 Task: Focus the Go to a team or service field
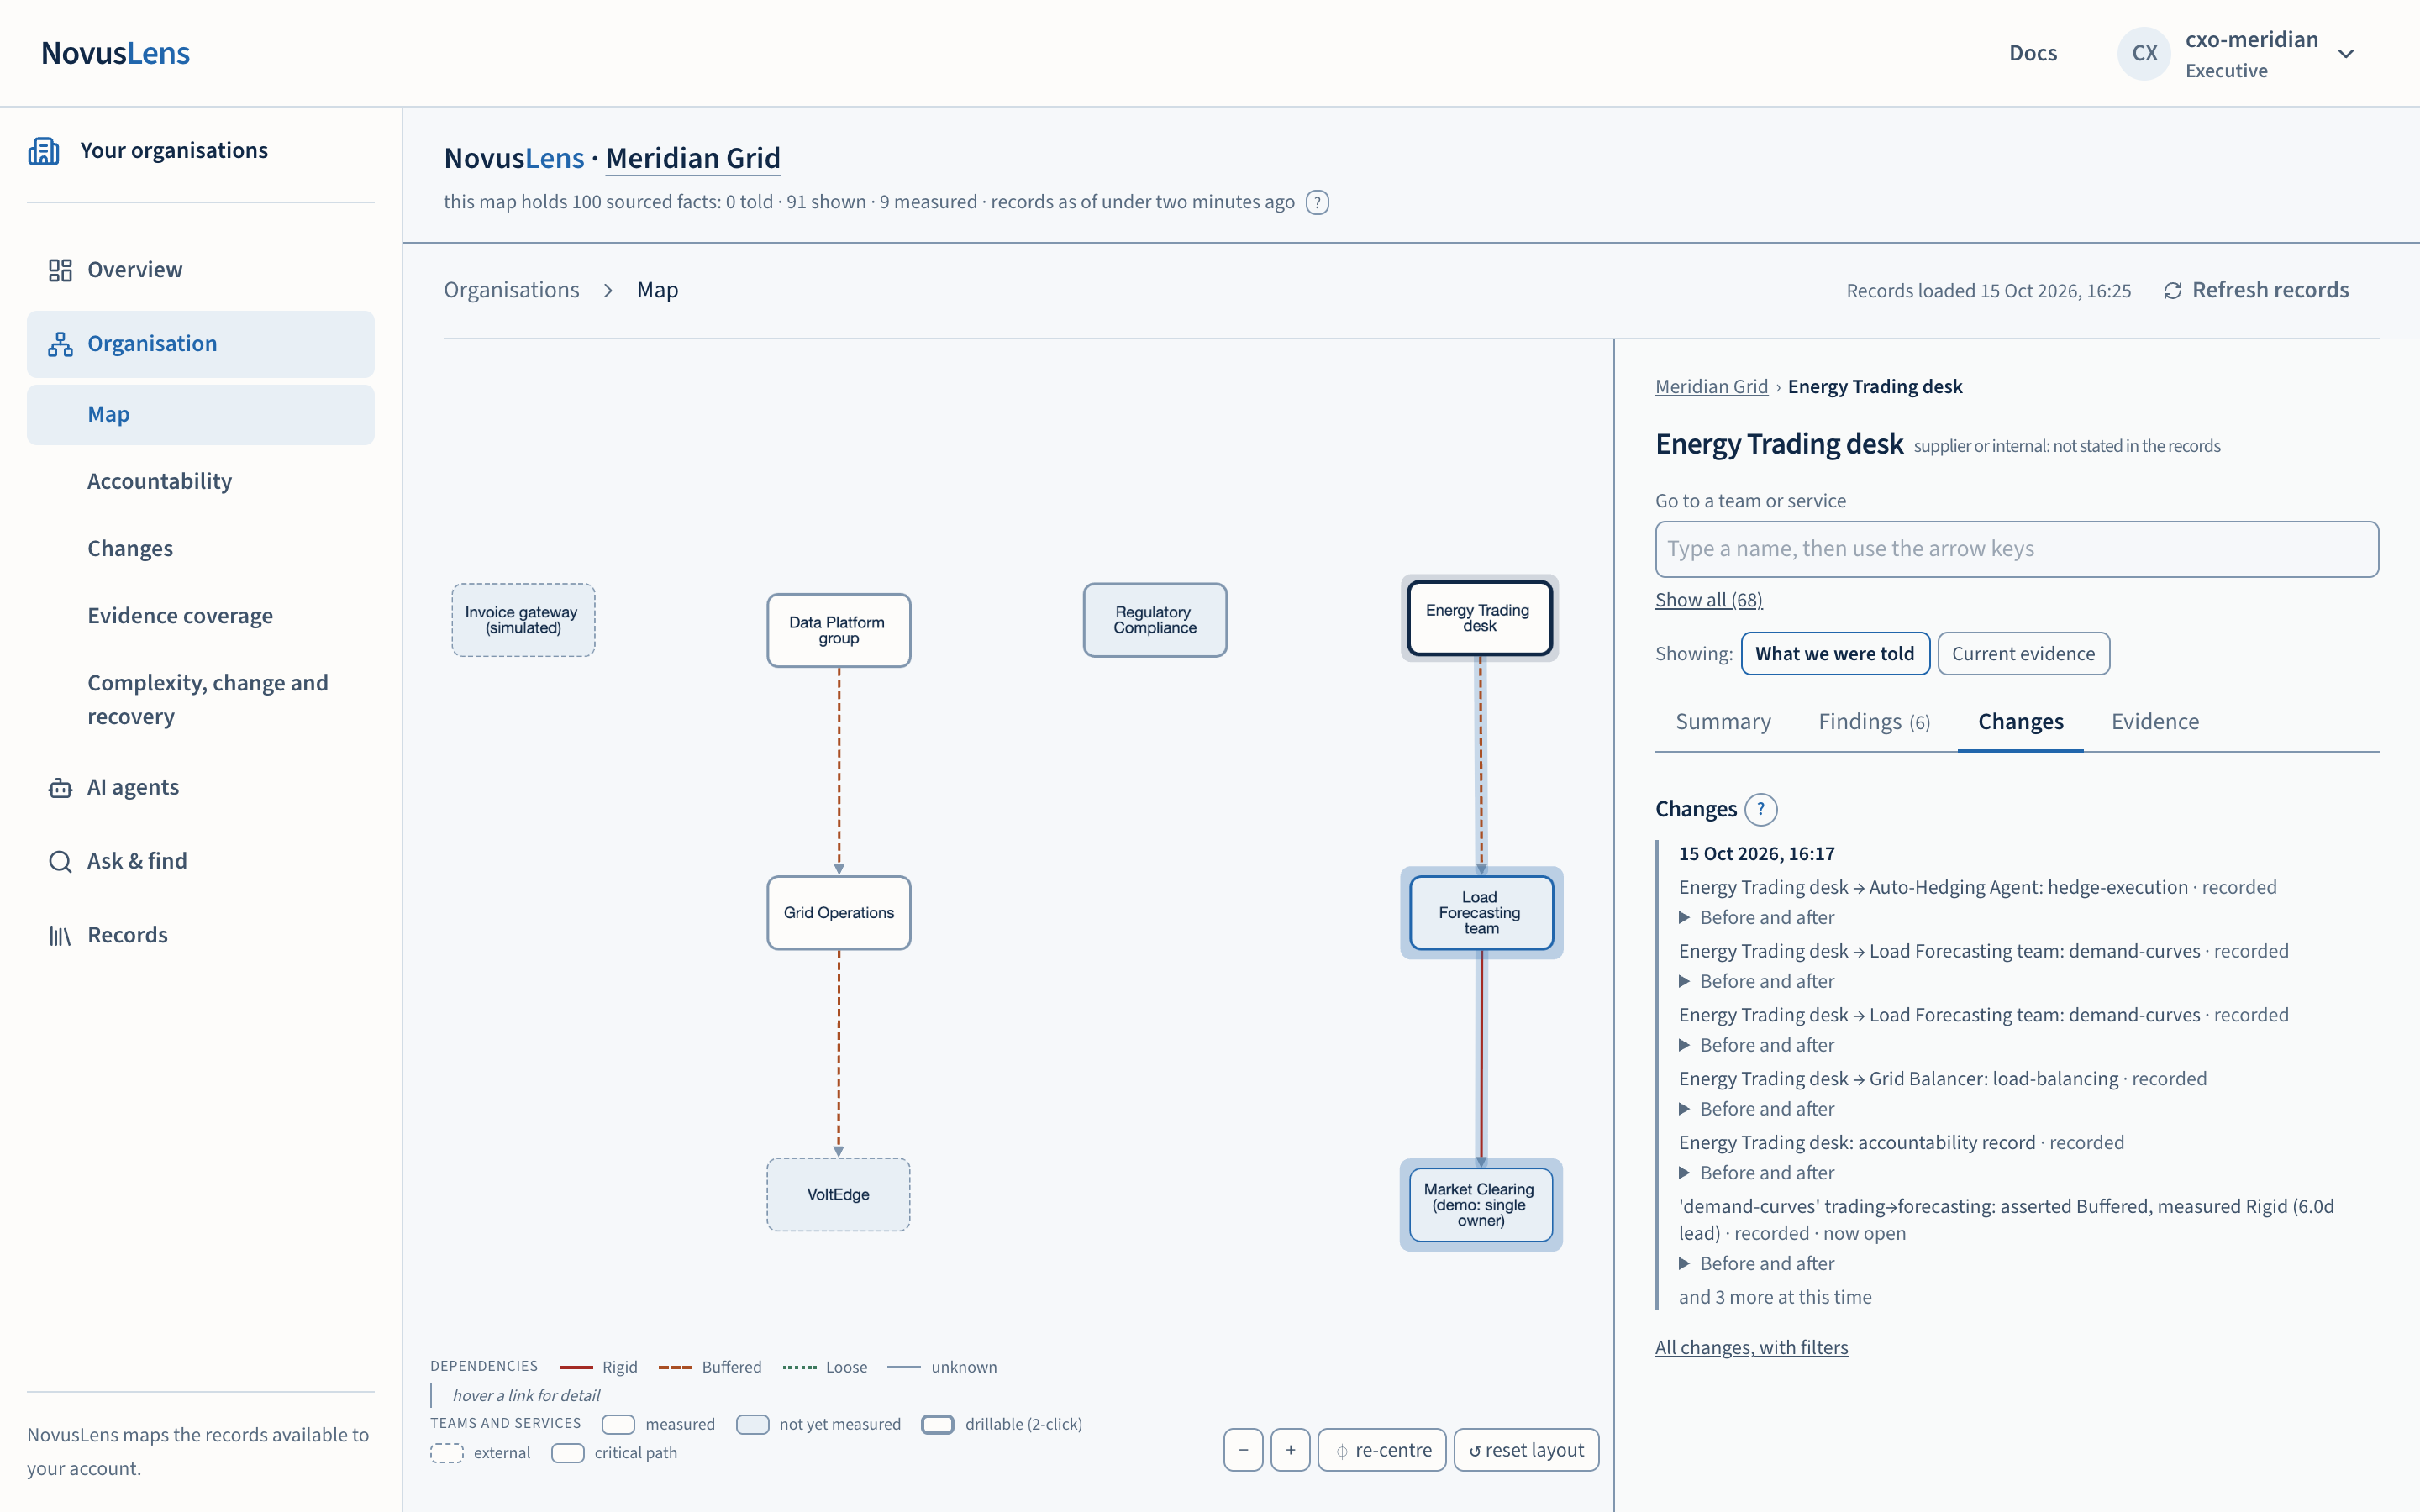tap(2016, 549)
